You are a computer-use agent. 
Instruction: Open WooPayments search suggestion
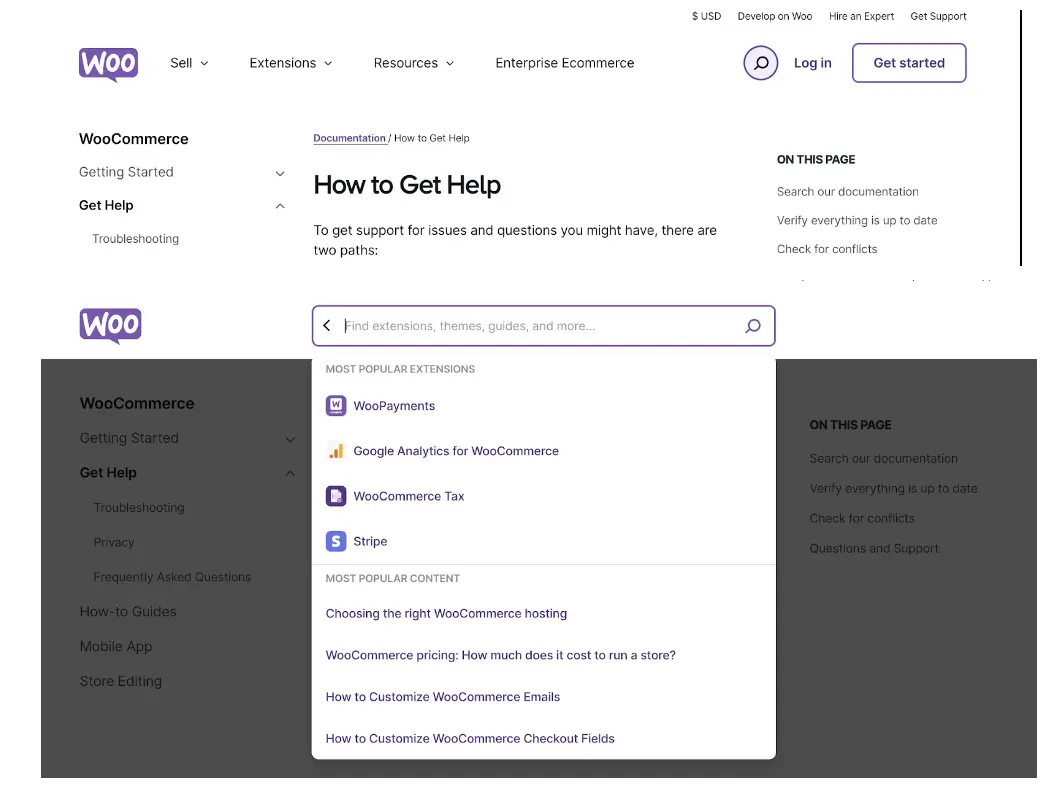point(394,406)
